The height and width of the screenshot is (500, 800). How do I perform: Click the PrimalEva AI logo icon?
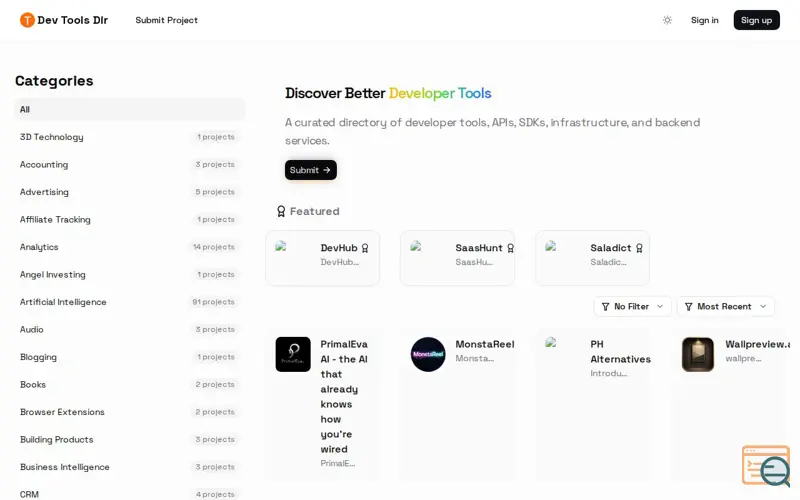(293, 354)
